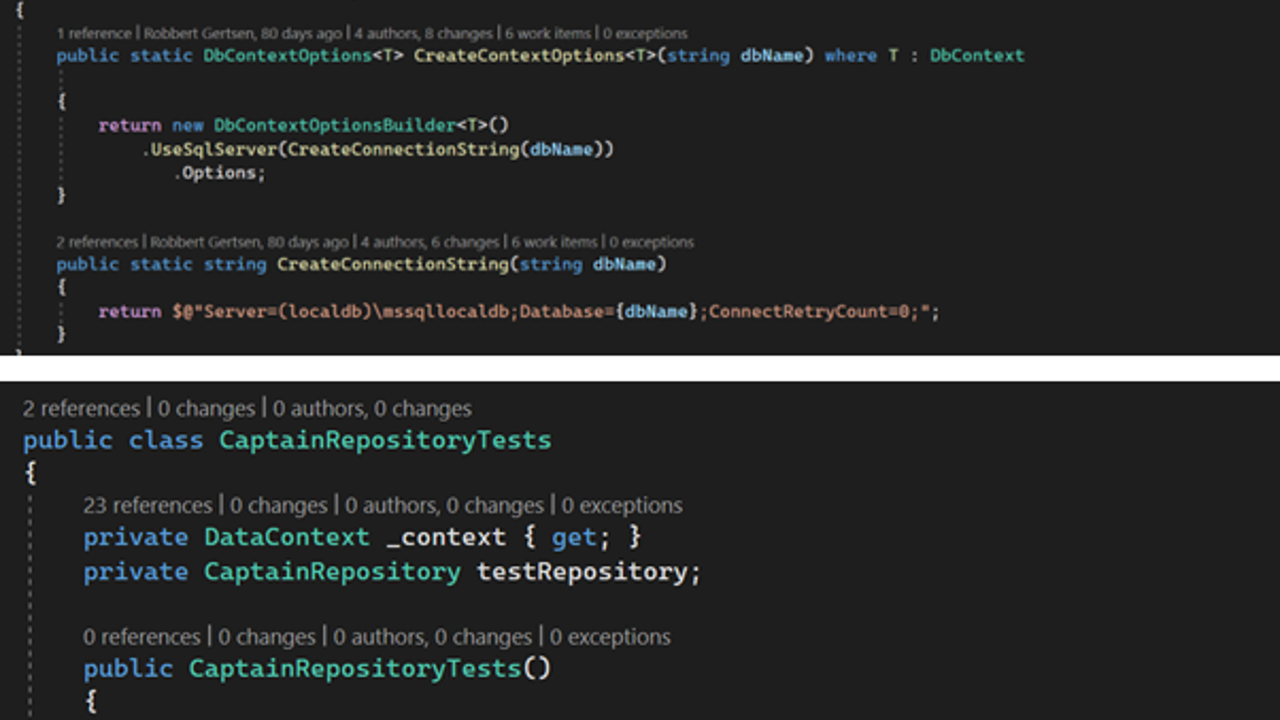Click '2 references' above CreateConnectionString method
The height and width of the screenshot is (720, 1280).
point(97,242)
